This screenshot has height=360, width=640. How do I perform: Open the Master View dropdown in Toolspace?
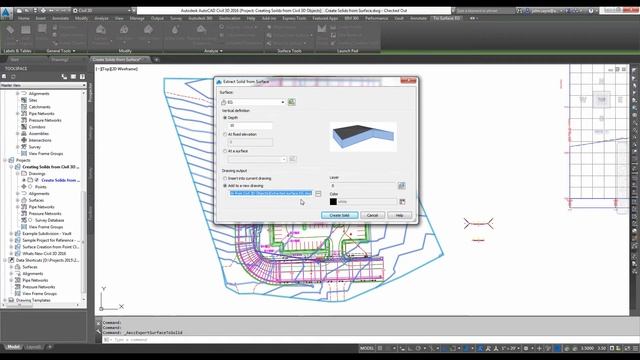43,85
